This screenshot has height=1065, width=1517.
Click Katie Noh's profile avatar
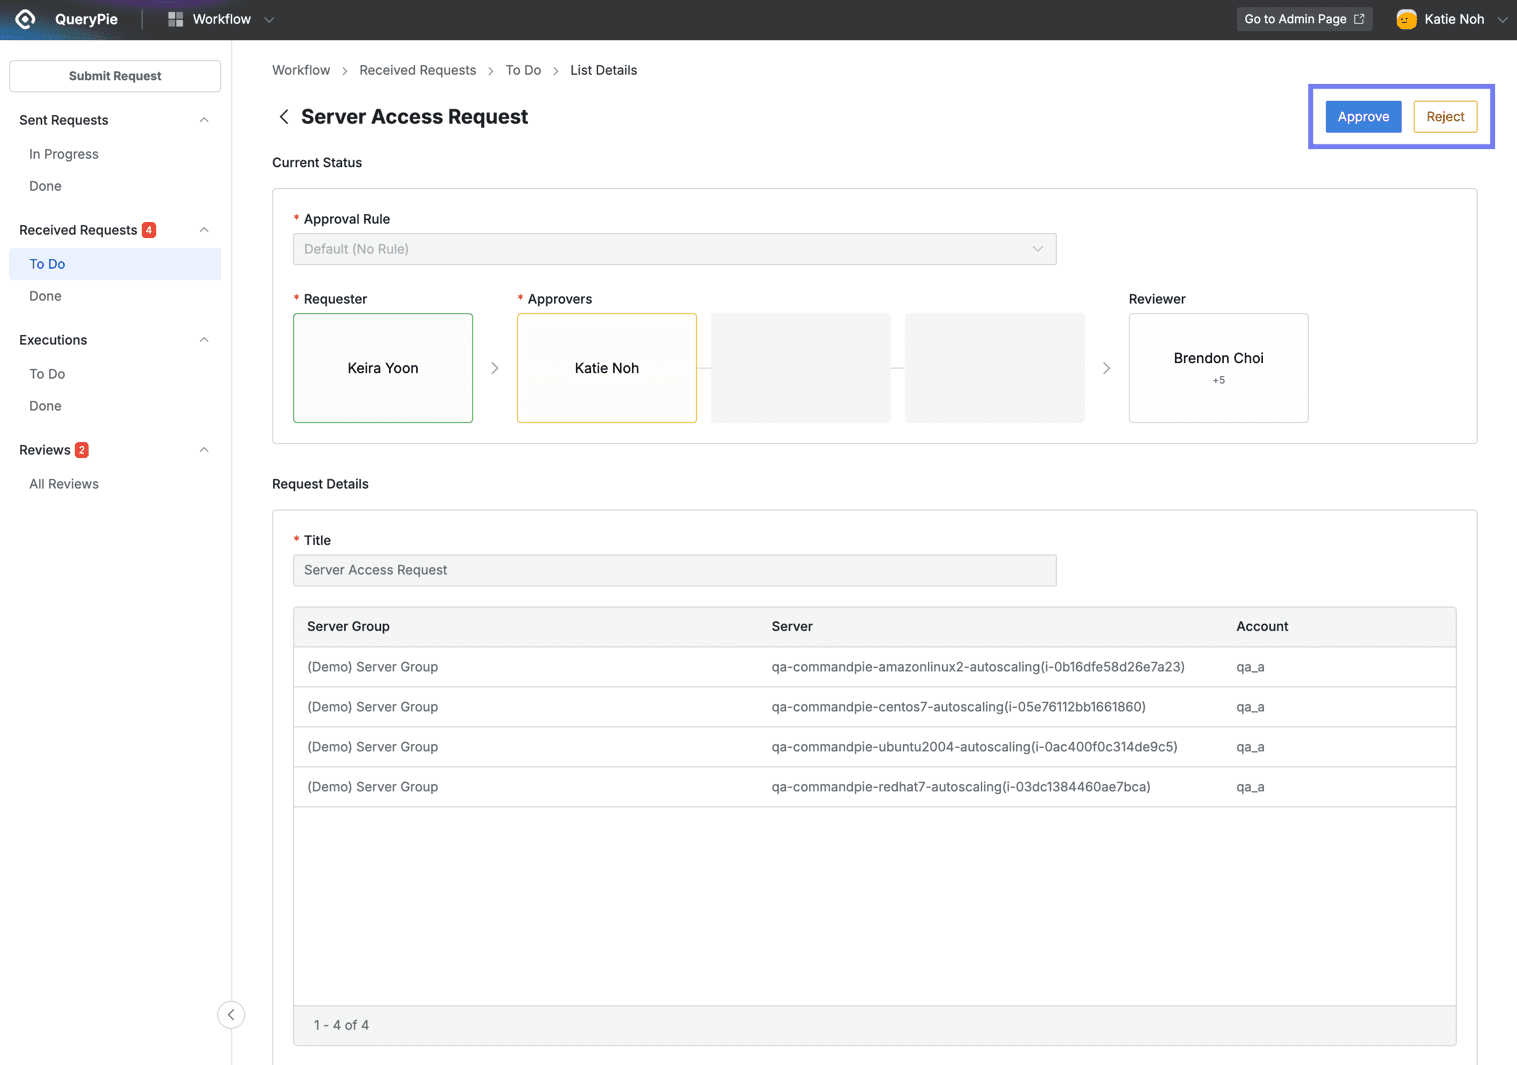click(1406, 18)
